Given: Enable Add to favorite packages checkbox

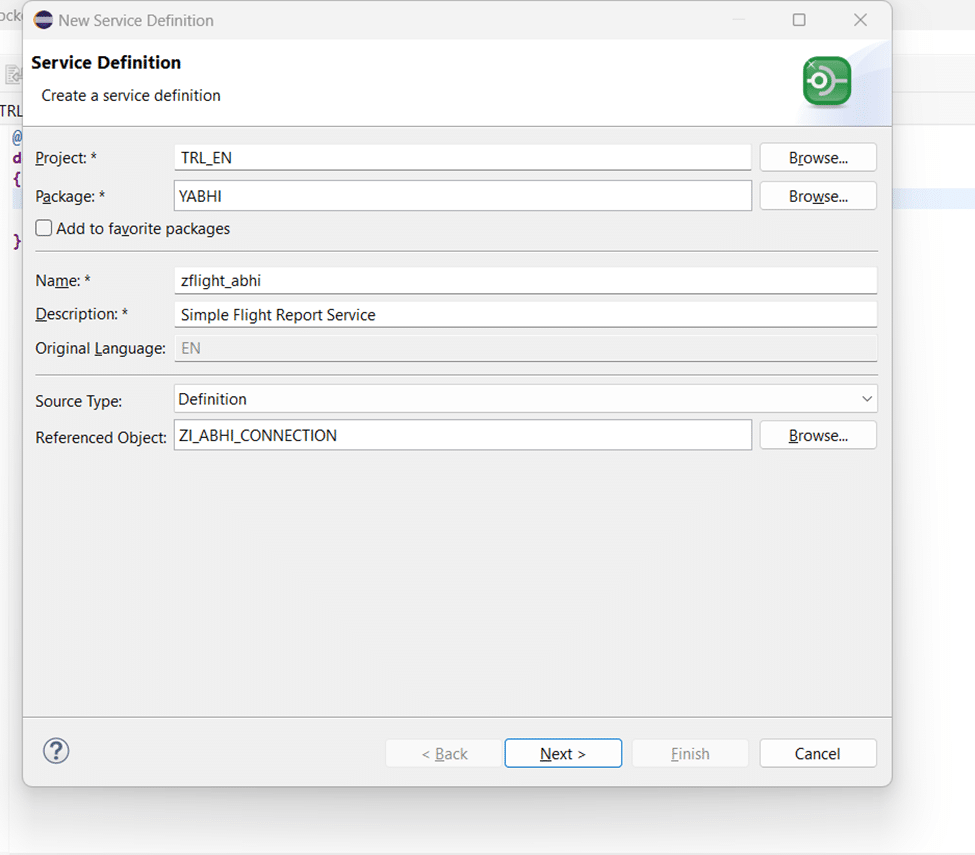Looking at the screenshot, I should 44,228.
